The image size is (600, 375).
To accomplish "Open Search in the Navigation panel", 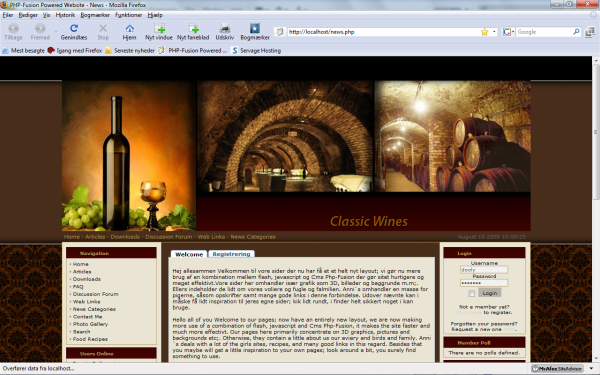I will coord(82,331).
